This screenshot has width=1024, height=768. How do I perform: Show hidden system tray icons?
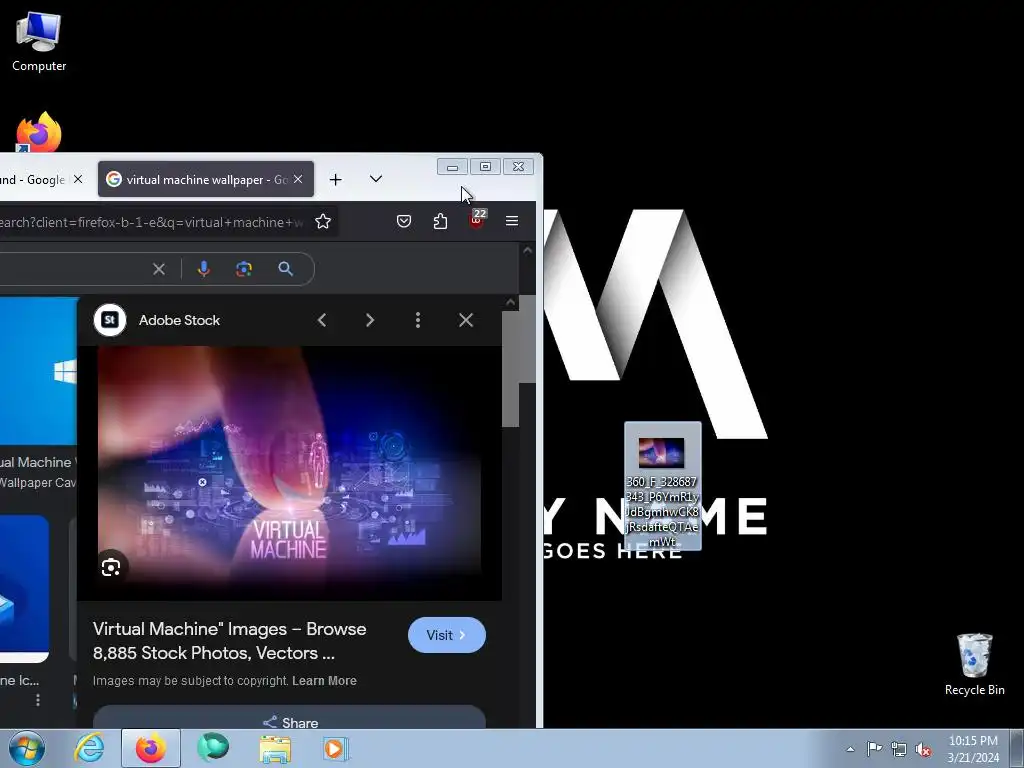coord(850,749)
